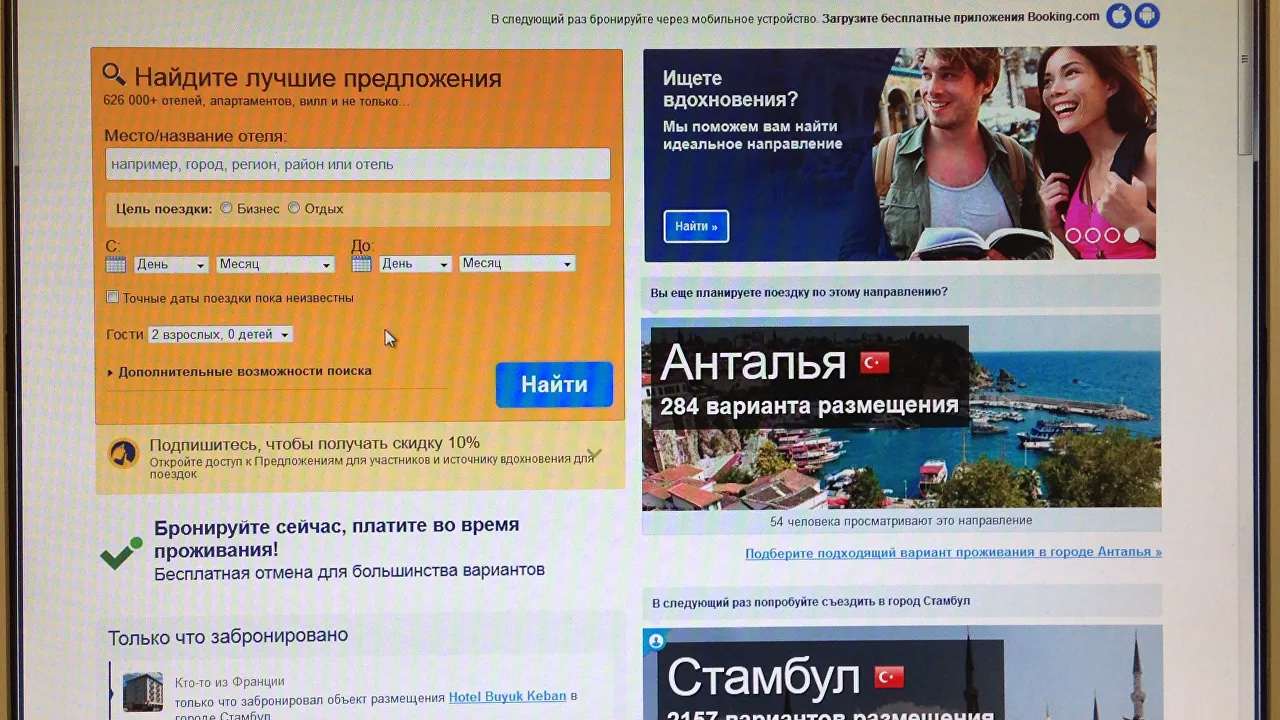Expand the 10% discount subscription chevron
Screen dimensions: 1280x720
594,454
